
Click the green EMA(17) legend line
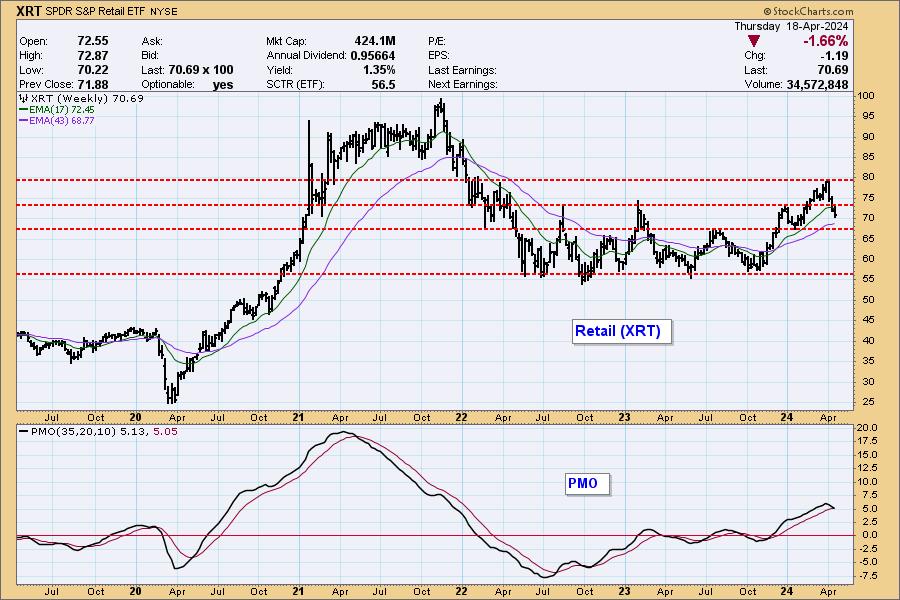click(24, 110)
